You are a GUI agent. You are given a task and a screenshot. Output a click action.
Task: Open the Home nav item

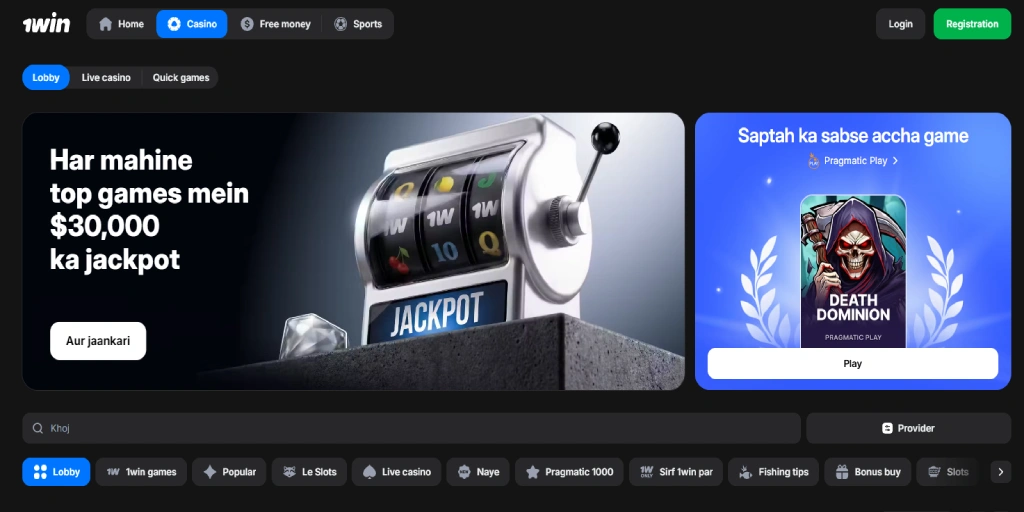pyautogui.click(x=121, y=24)
